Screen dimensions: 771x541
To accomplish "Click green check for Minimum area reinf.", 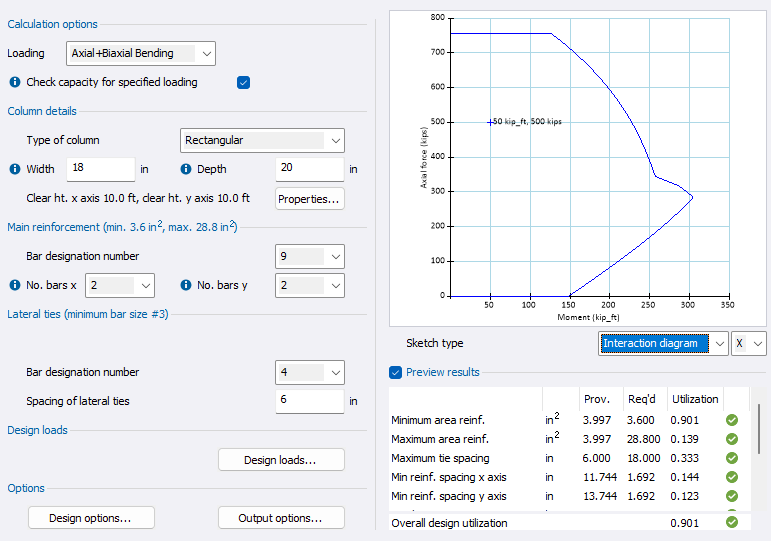I will [731, 420].
